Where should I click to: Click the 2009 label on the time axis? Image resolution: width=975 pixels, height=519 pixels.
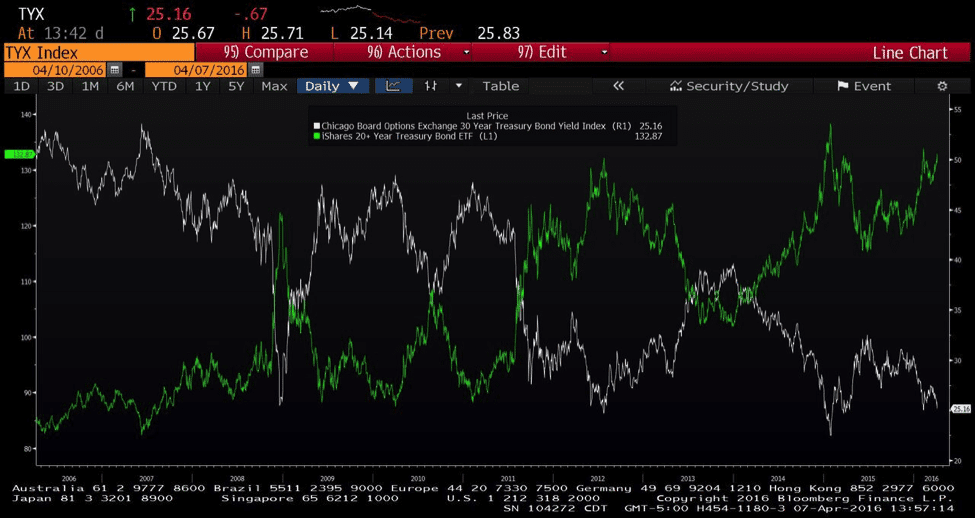(x=327, y=479)
